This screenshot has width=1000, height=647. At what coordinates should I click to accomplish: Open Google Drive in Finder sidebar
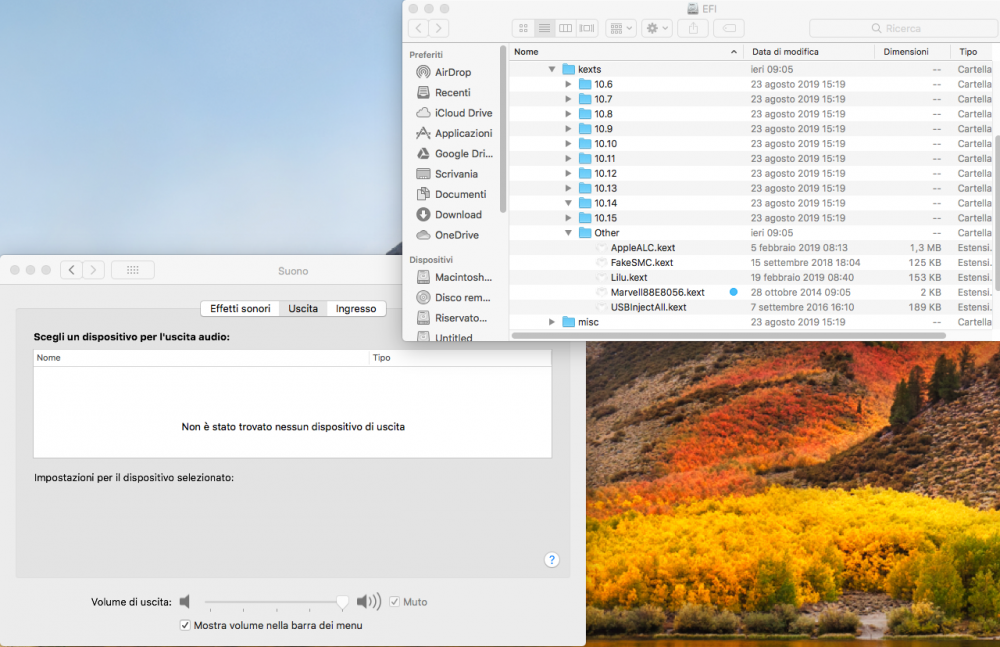pos(454,154)
